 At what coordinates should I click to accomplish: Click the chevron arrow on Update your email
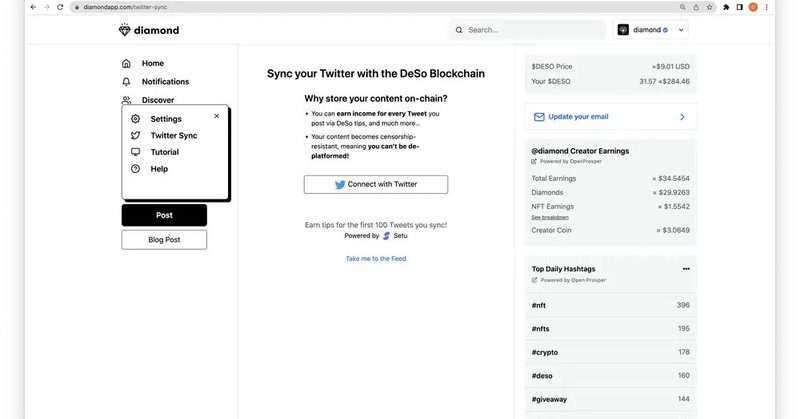[682, 117]
